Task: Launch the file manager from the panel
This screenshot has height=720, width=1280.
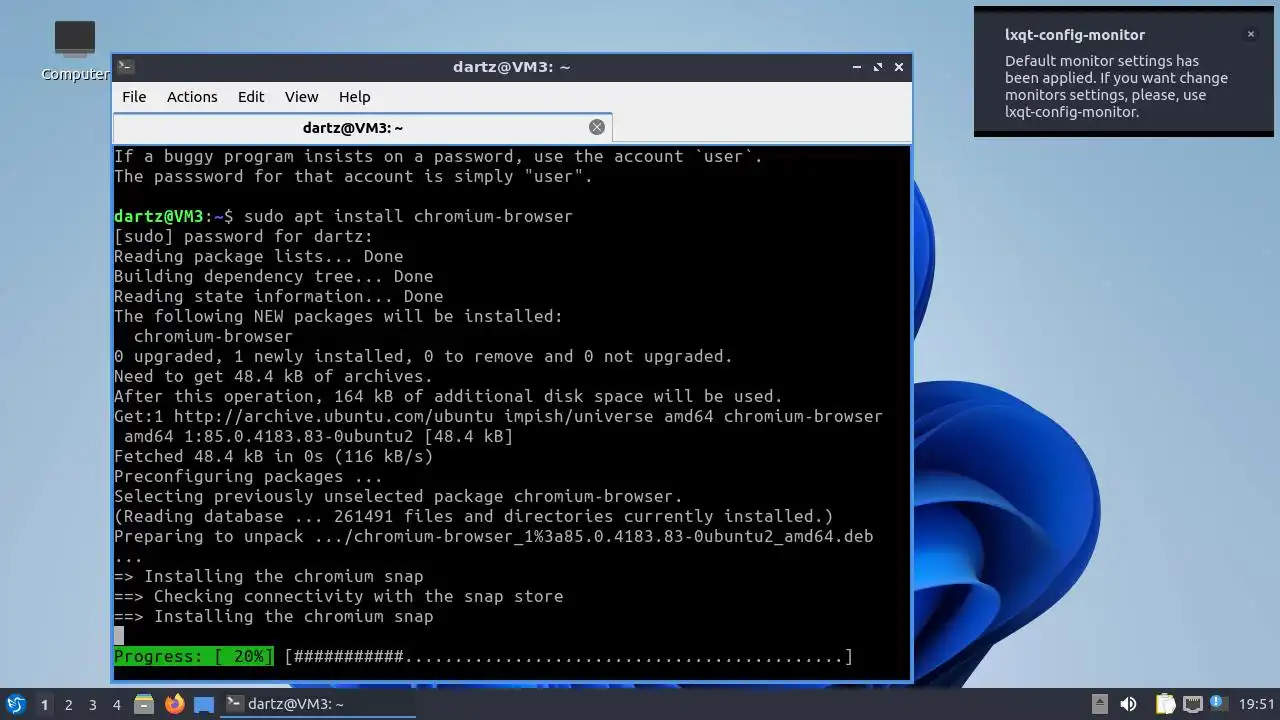Action: (144, 704)
